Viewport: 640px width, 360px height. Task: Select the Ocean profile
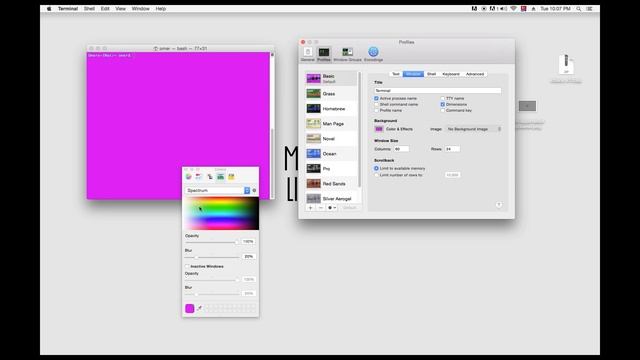tap(331, 154)
